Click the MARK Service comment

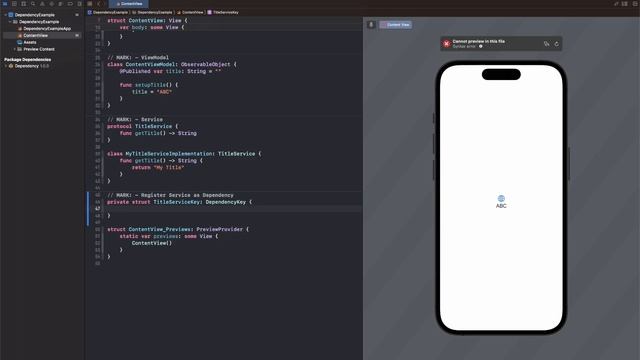[135, 120]
